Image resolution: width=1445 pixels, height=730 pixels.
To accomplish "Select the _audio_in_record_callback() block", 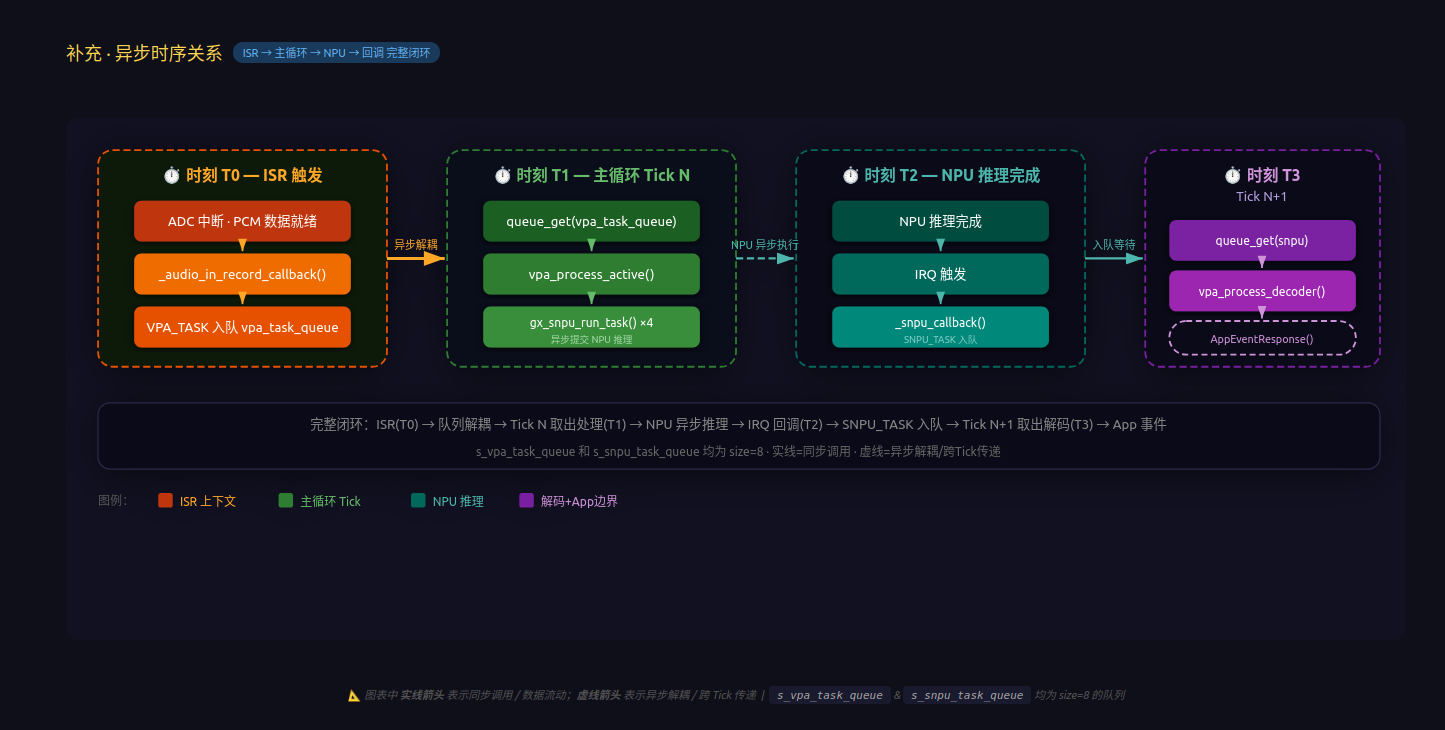I will tap(242, 274).
